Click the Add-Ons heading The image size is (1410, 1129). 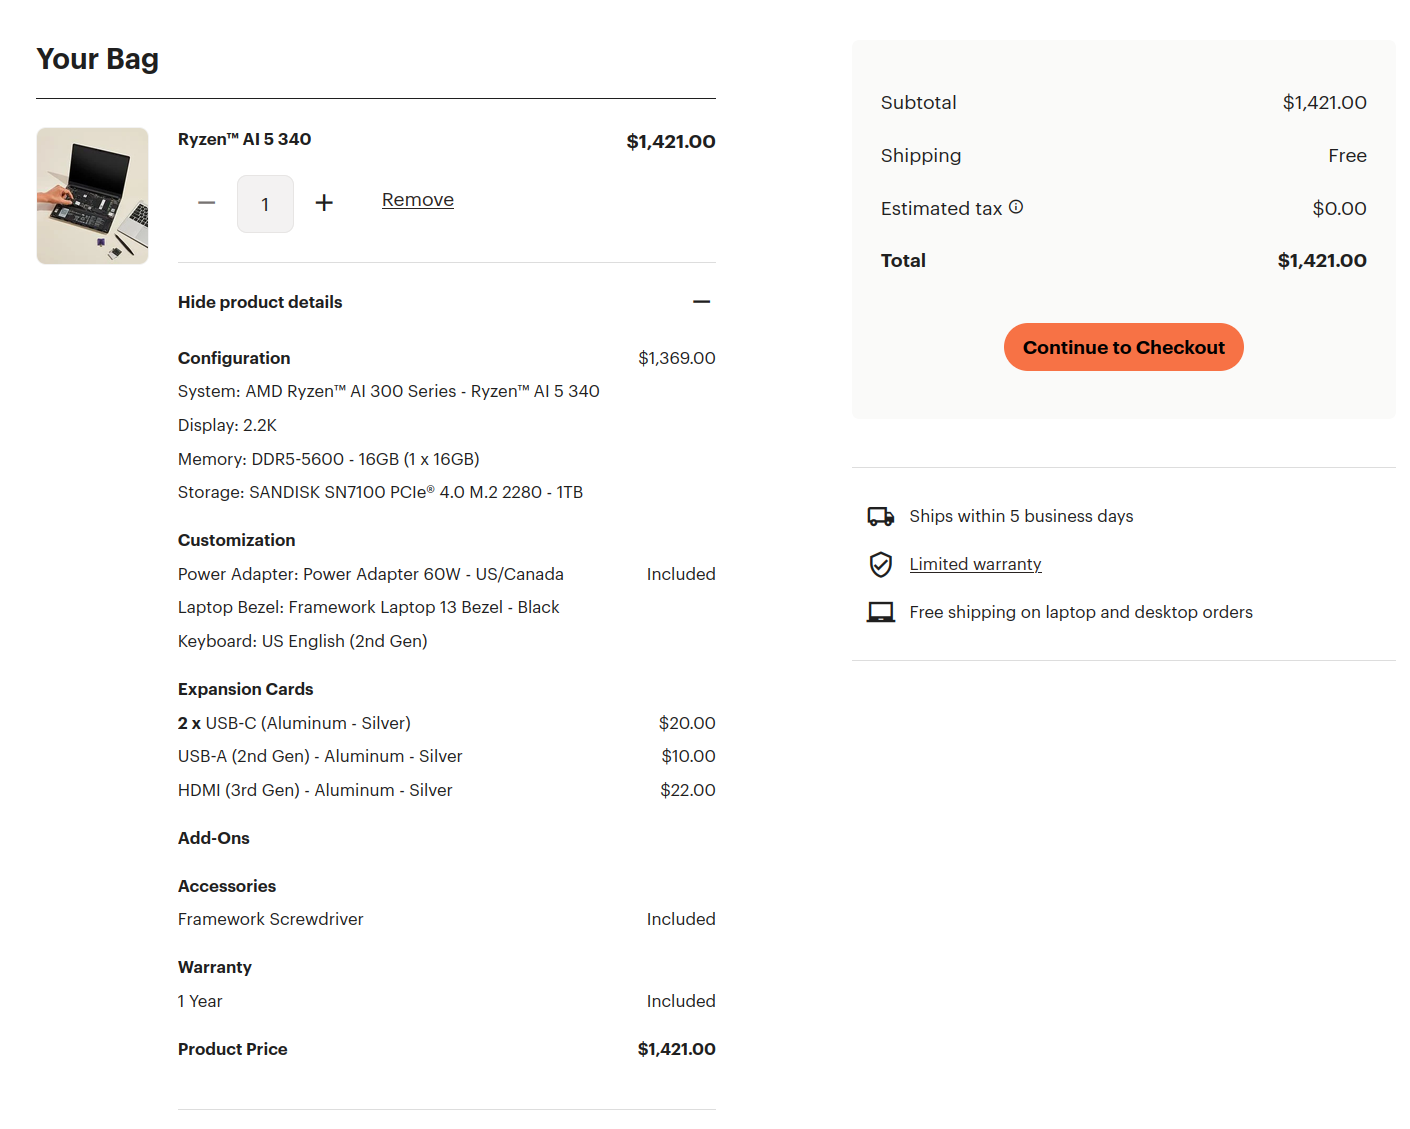[214, 838]
